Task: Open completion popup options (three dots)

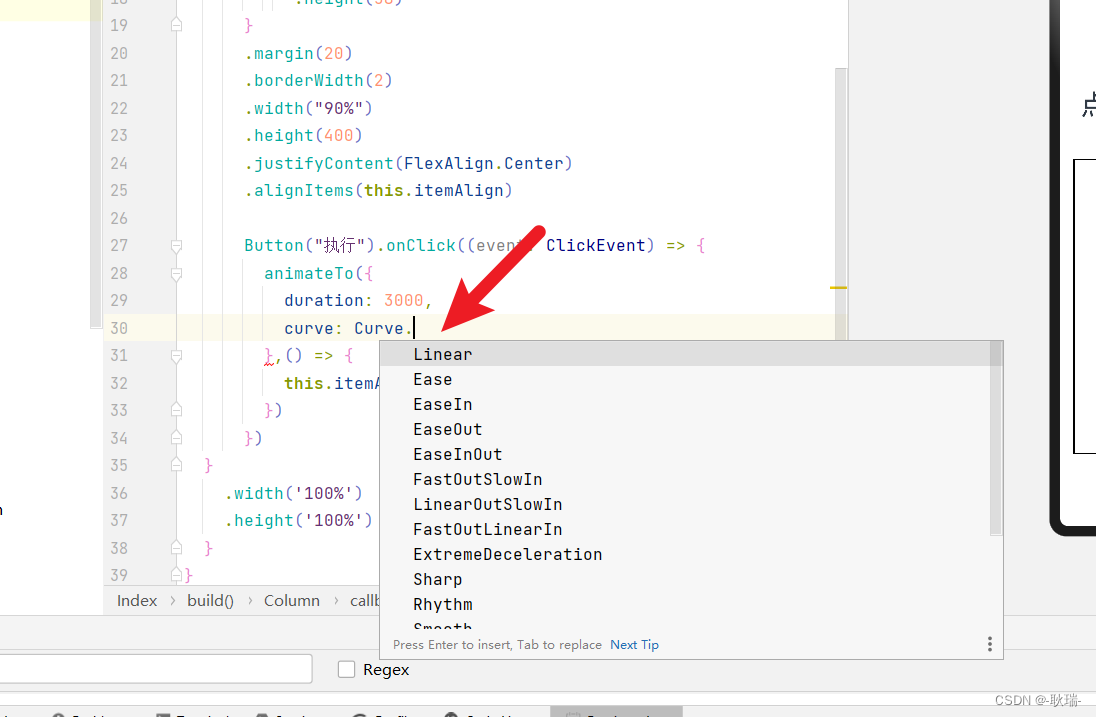Action: point(989,644)
